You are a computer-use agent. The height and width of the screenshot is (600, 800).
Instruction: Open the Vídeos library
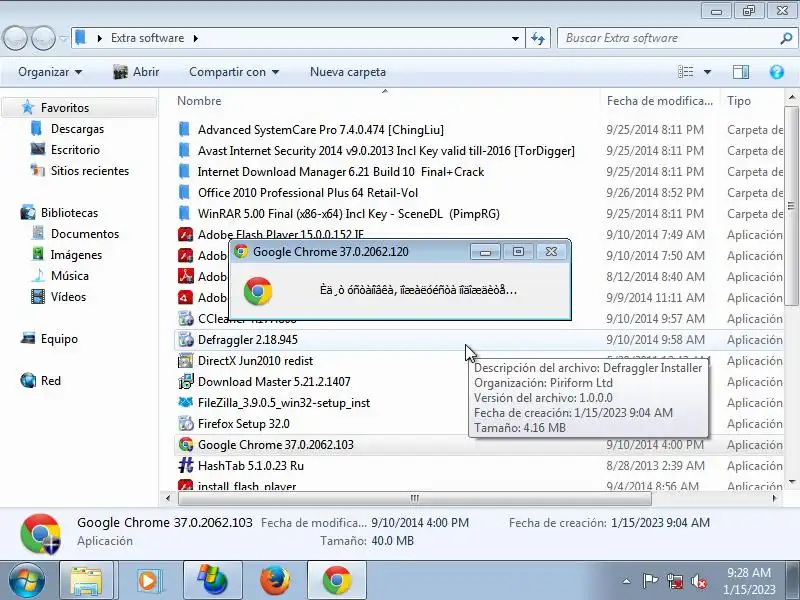pos(68,296)
